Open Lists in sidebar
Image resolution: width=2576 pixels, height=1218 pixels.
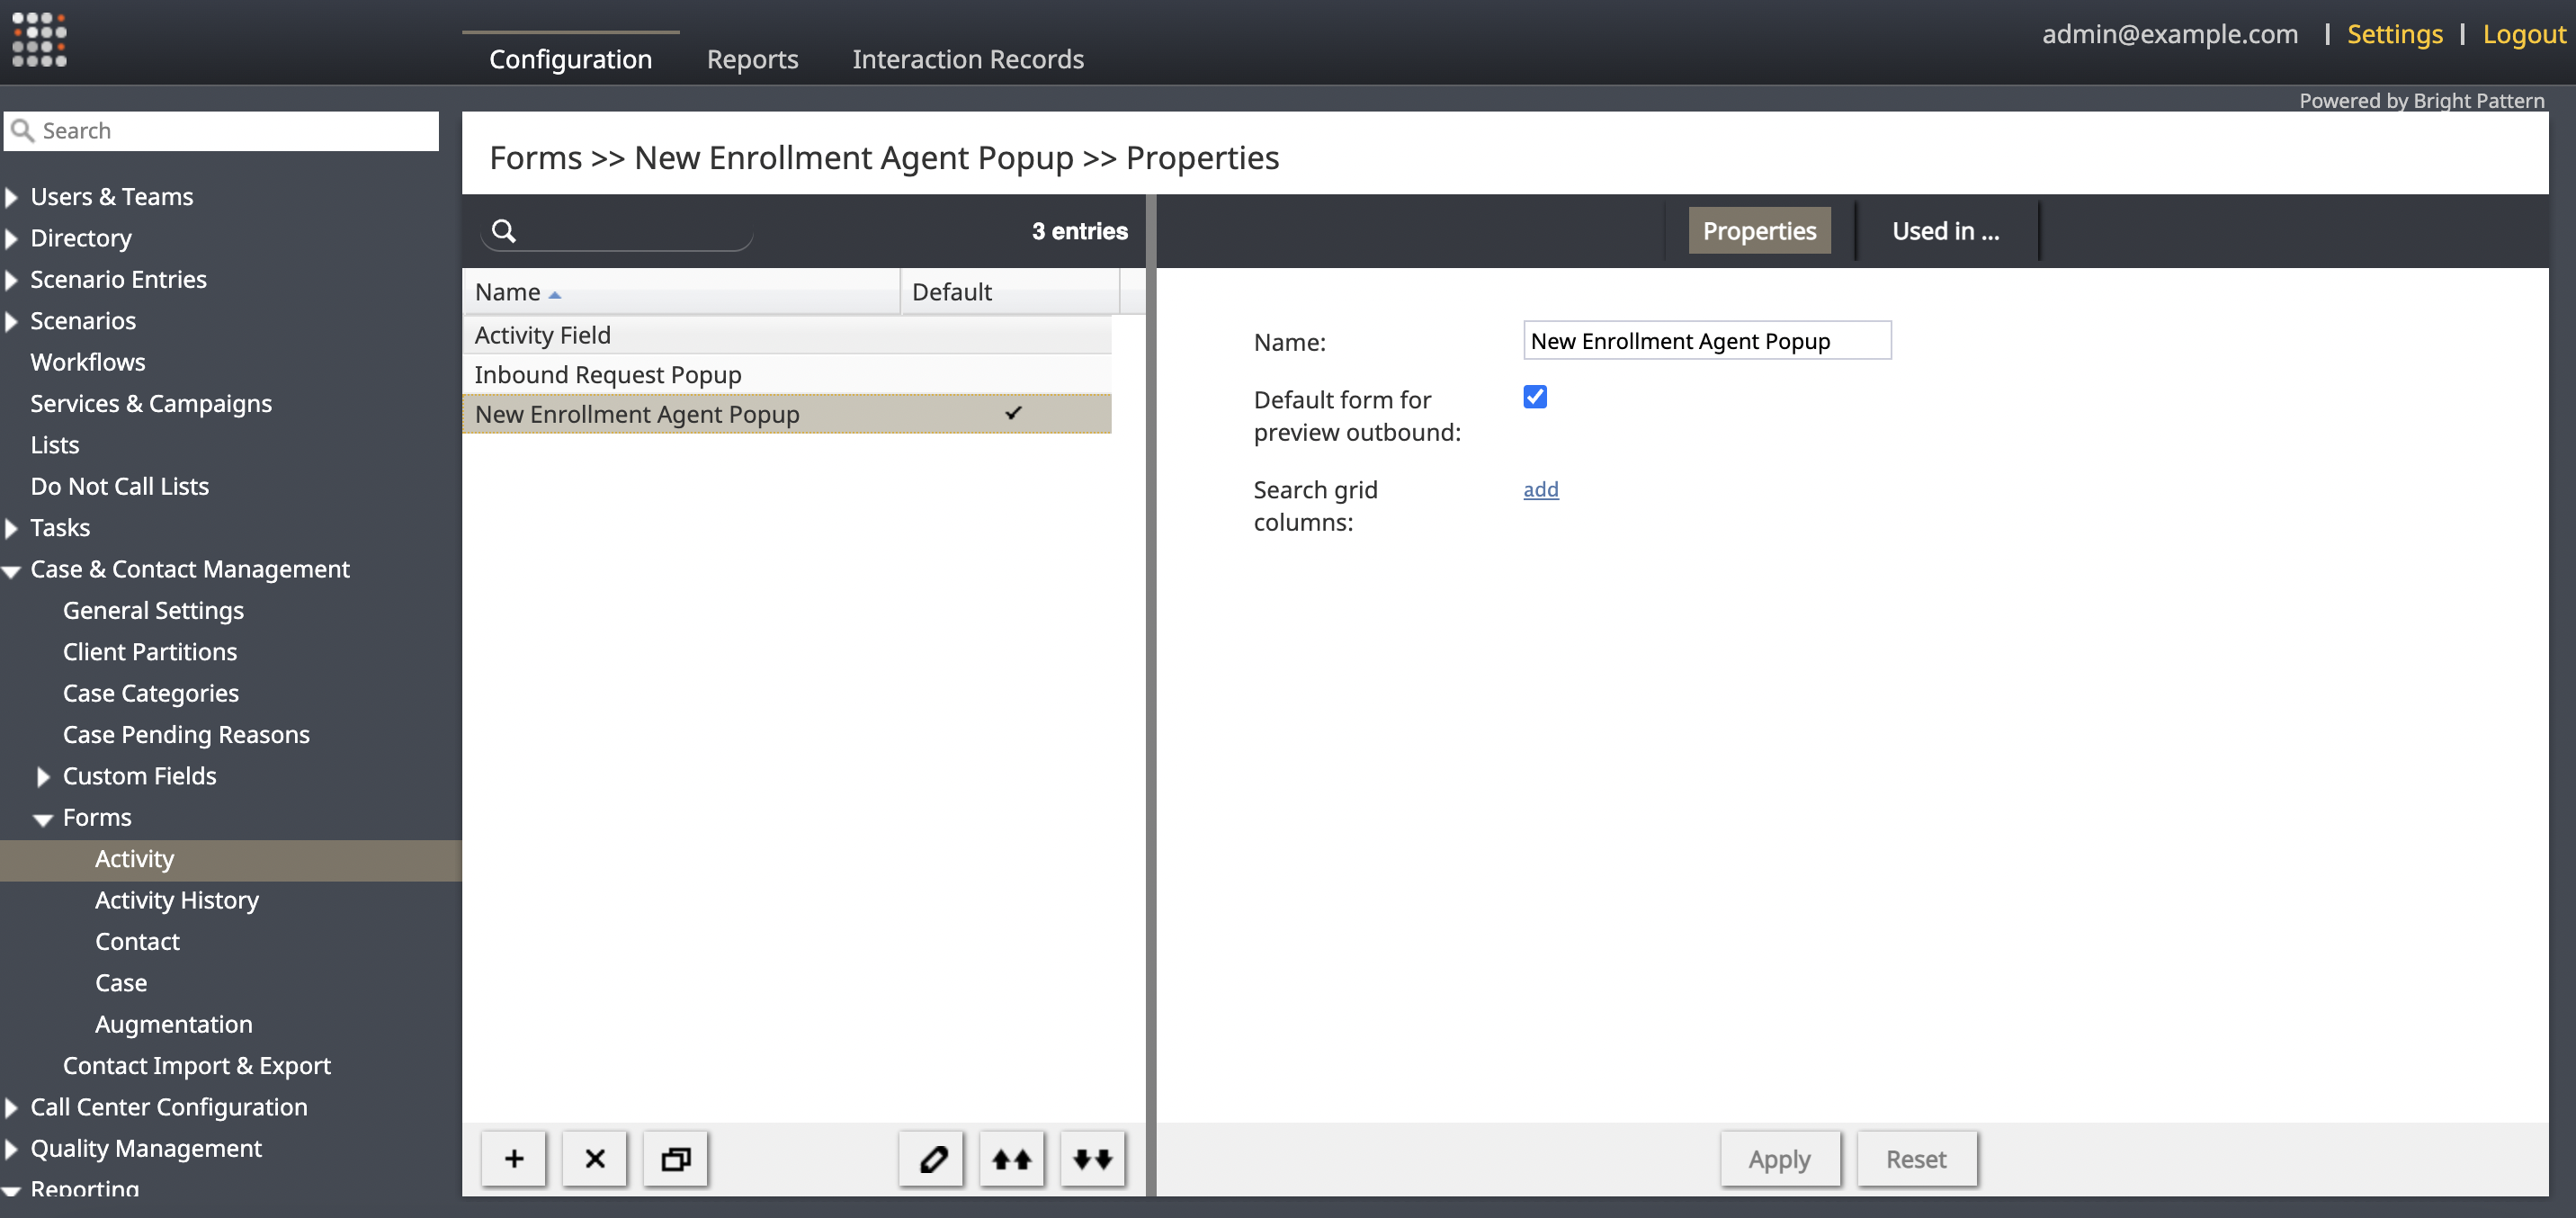55,445
